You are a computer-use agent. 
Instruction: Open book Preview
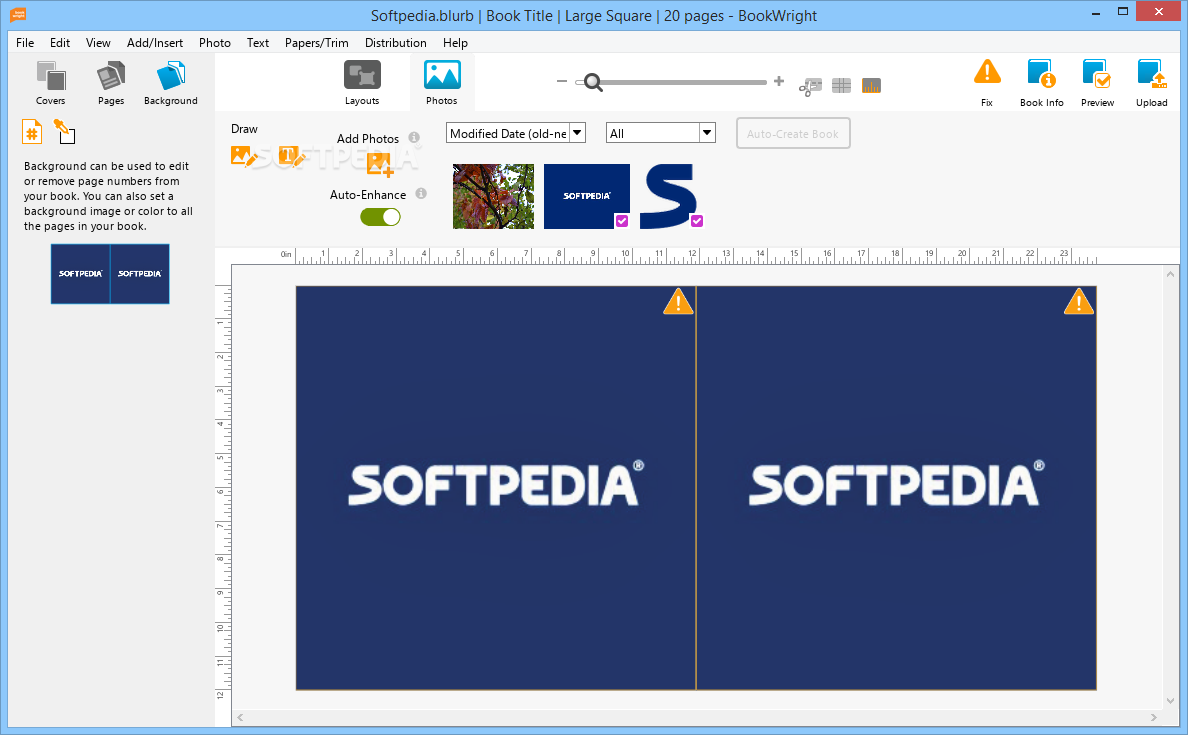coord(1097,83)
